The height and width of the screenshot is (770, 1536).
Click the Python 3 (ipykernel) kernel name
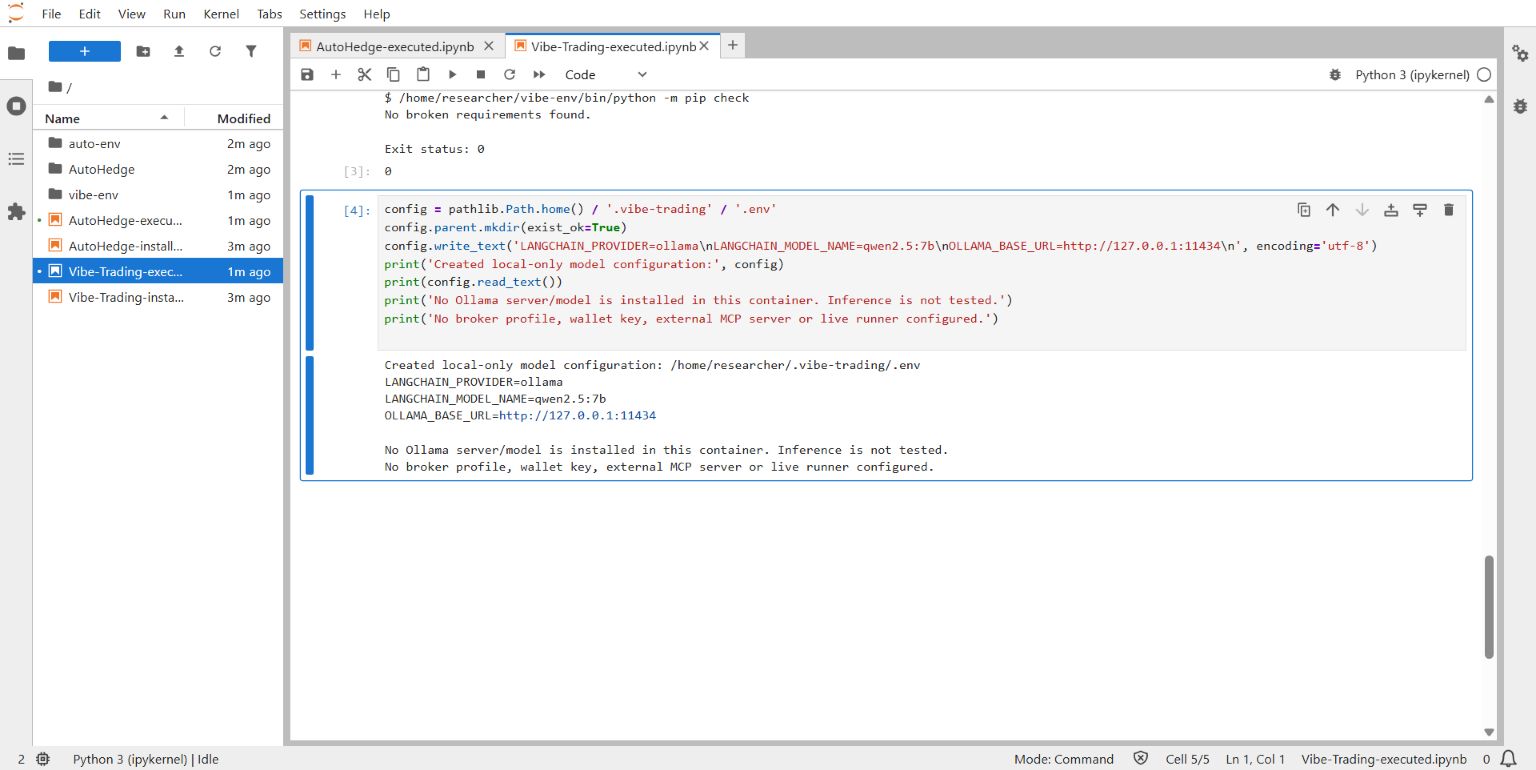coord(1412,74)
